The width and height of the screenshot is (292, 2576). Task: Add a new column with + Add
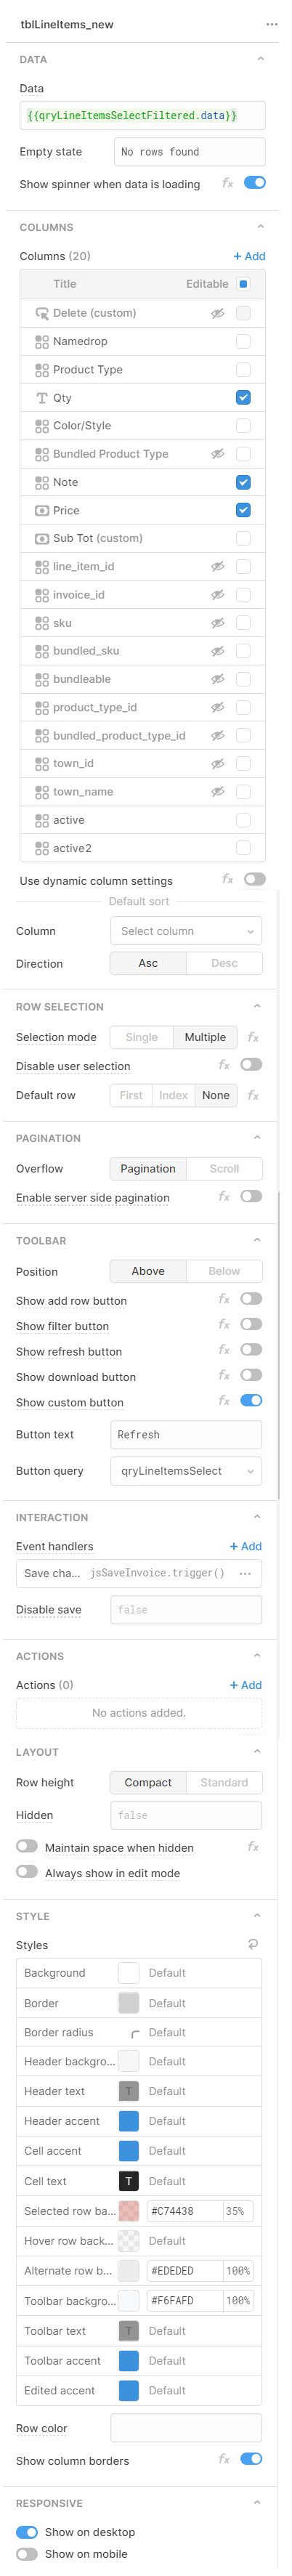pos(249,256)
